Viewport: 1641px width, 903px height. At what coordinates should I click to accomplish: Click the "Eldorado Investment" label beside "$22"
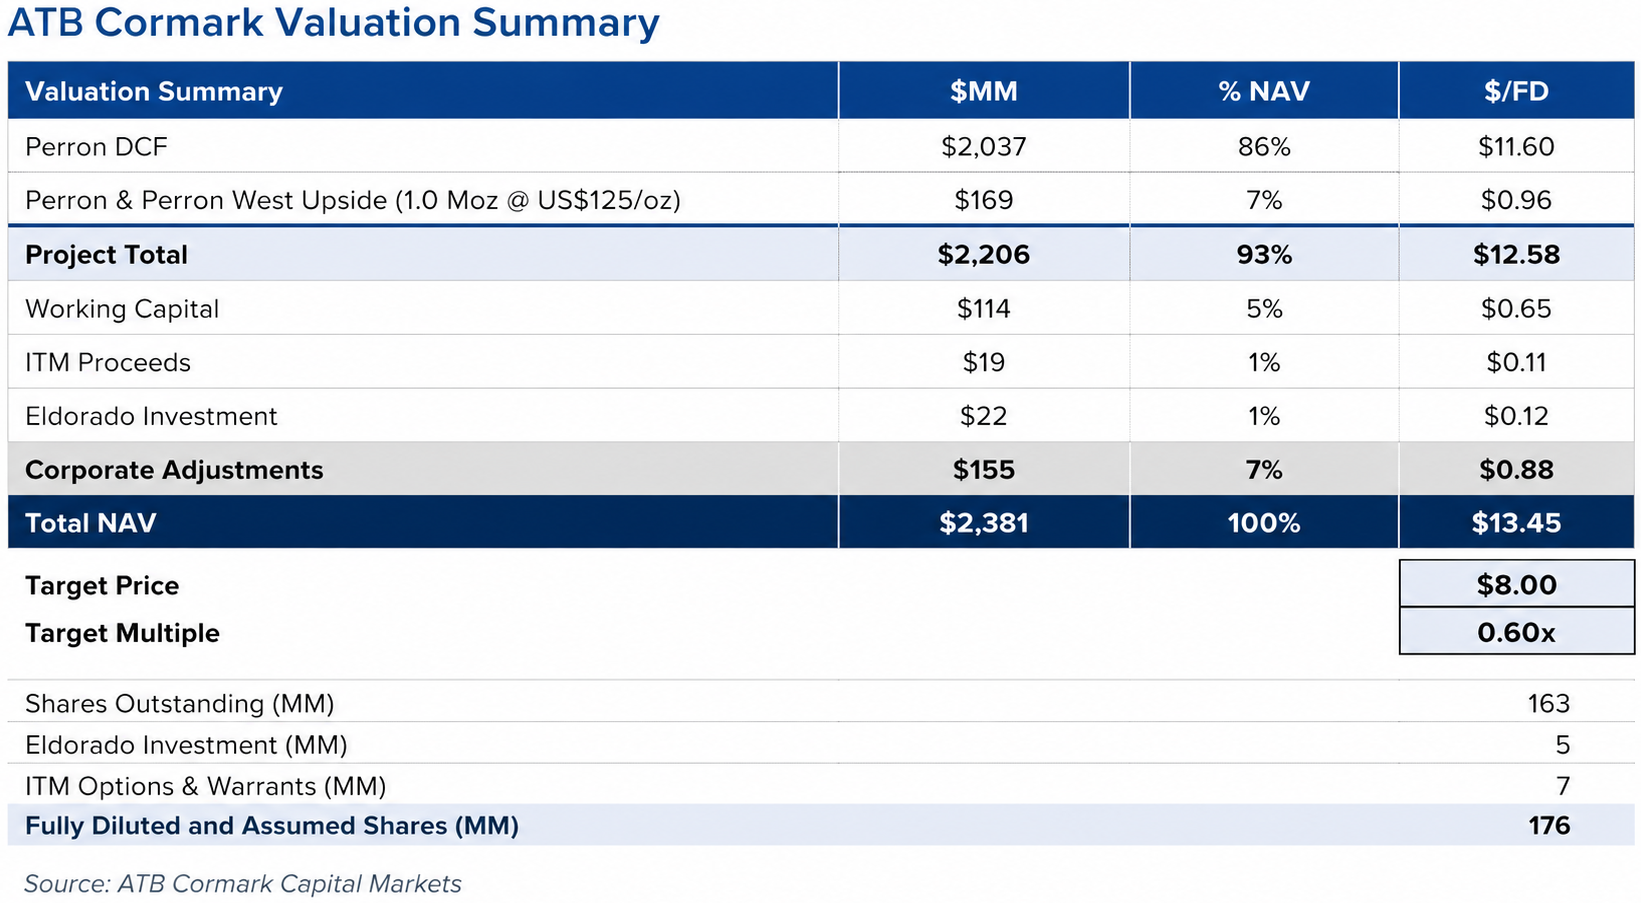pyautogui.click(x=151, y=416)
